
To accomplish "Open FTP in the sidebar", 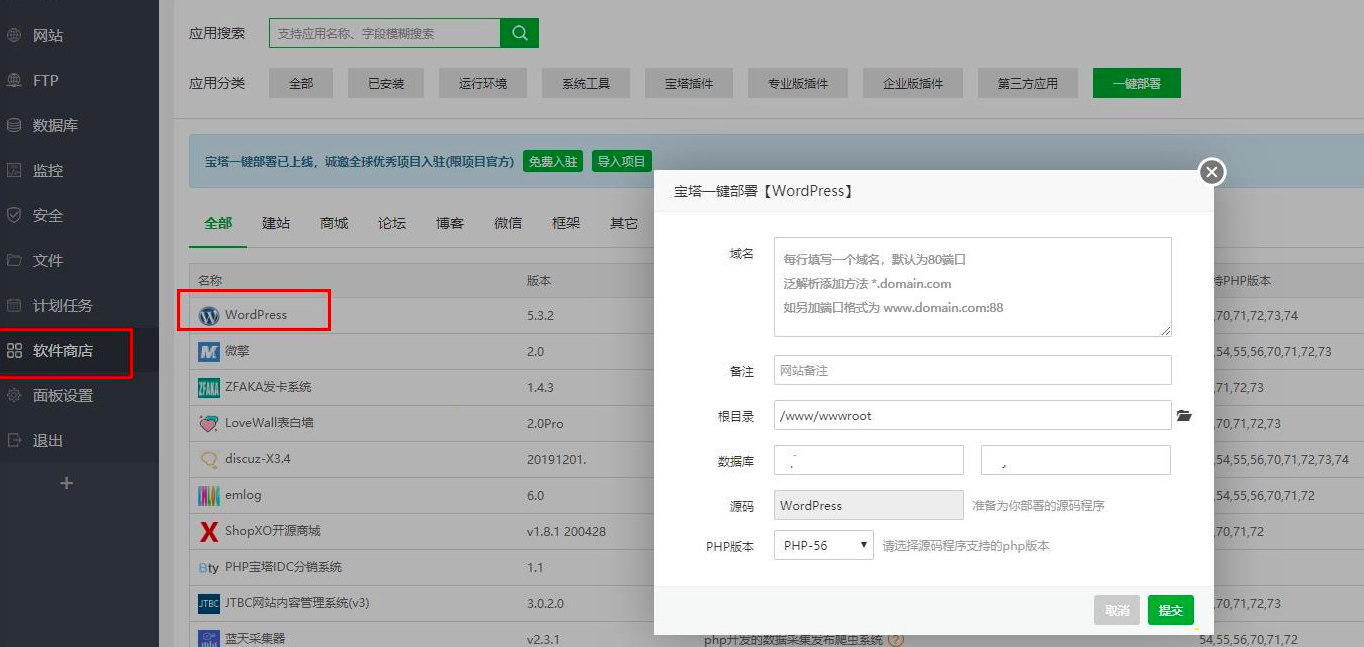I will pyautogui.click(x=46, y=80).
